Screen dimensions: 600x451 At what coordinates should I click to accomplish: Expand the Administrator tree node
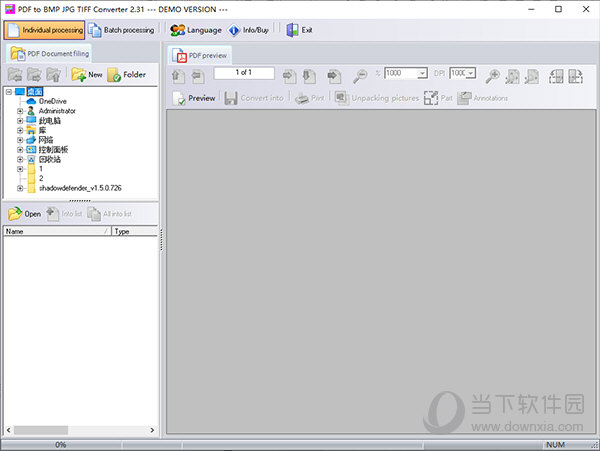tap(20, 111)
